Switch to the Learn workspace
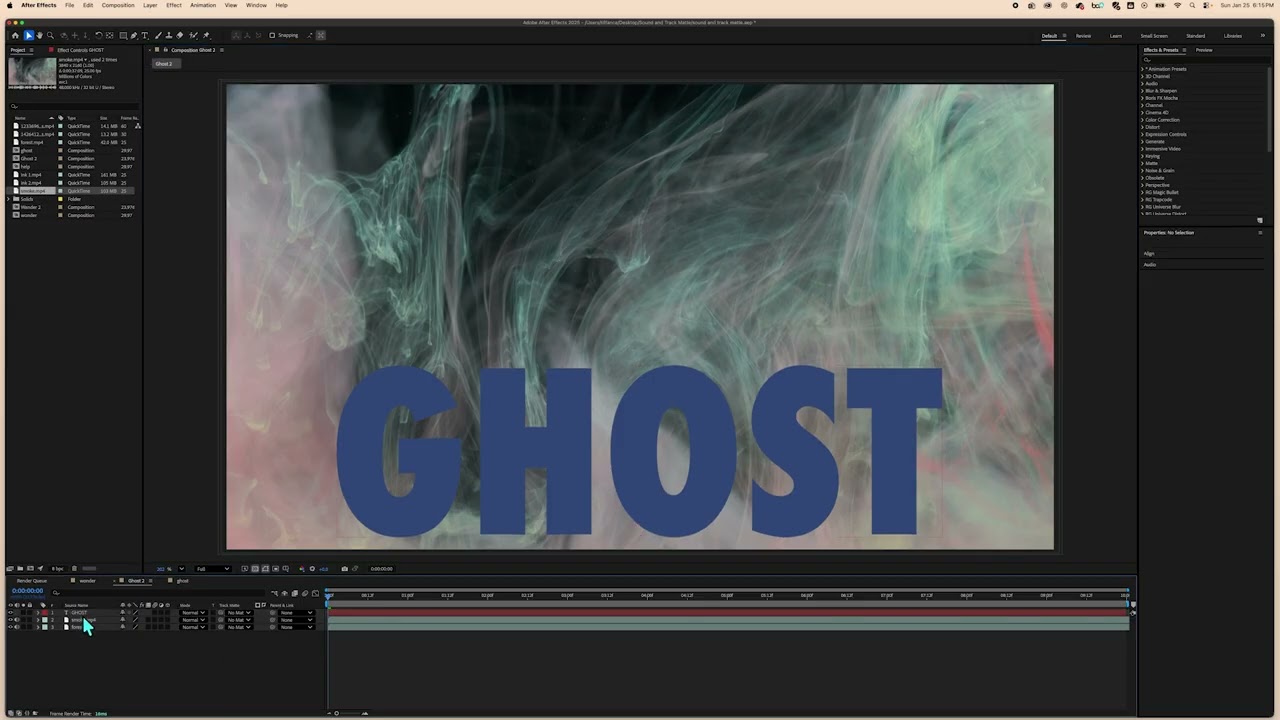Screen dimensions: 1280x720 click(1115, 36)
